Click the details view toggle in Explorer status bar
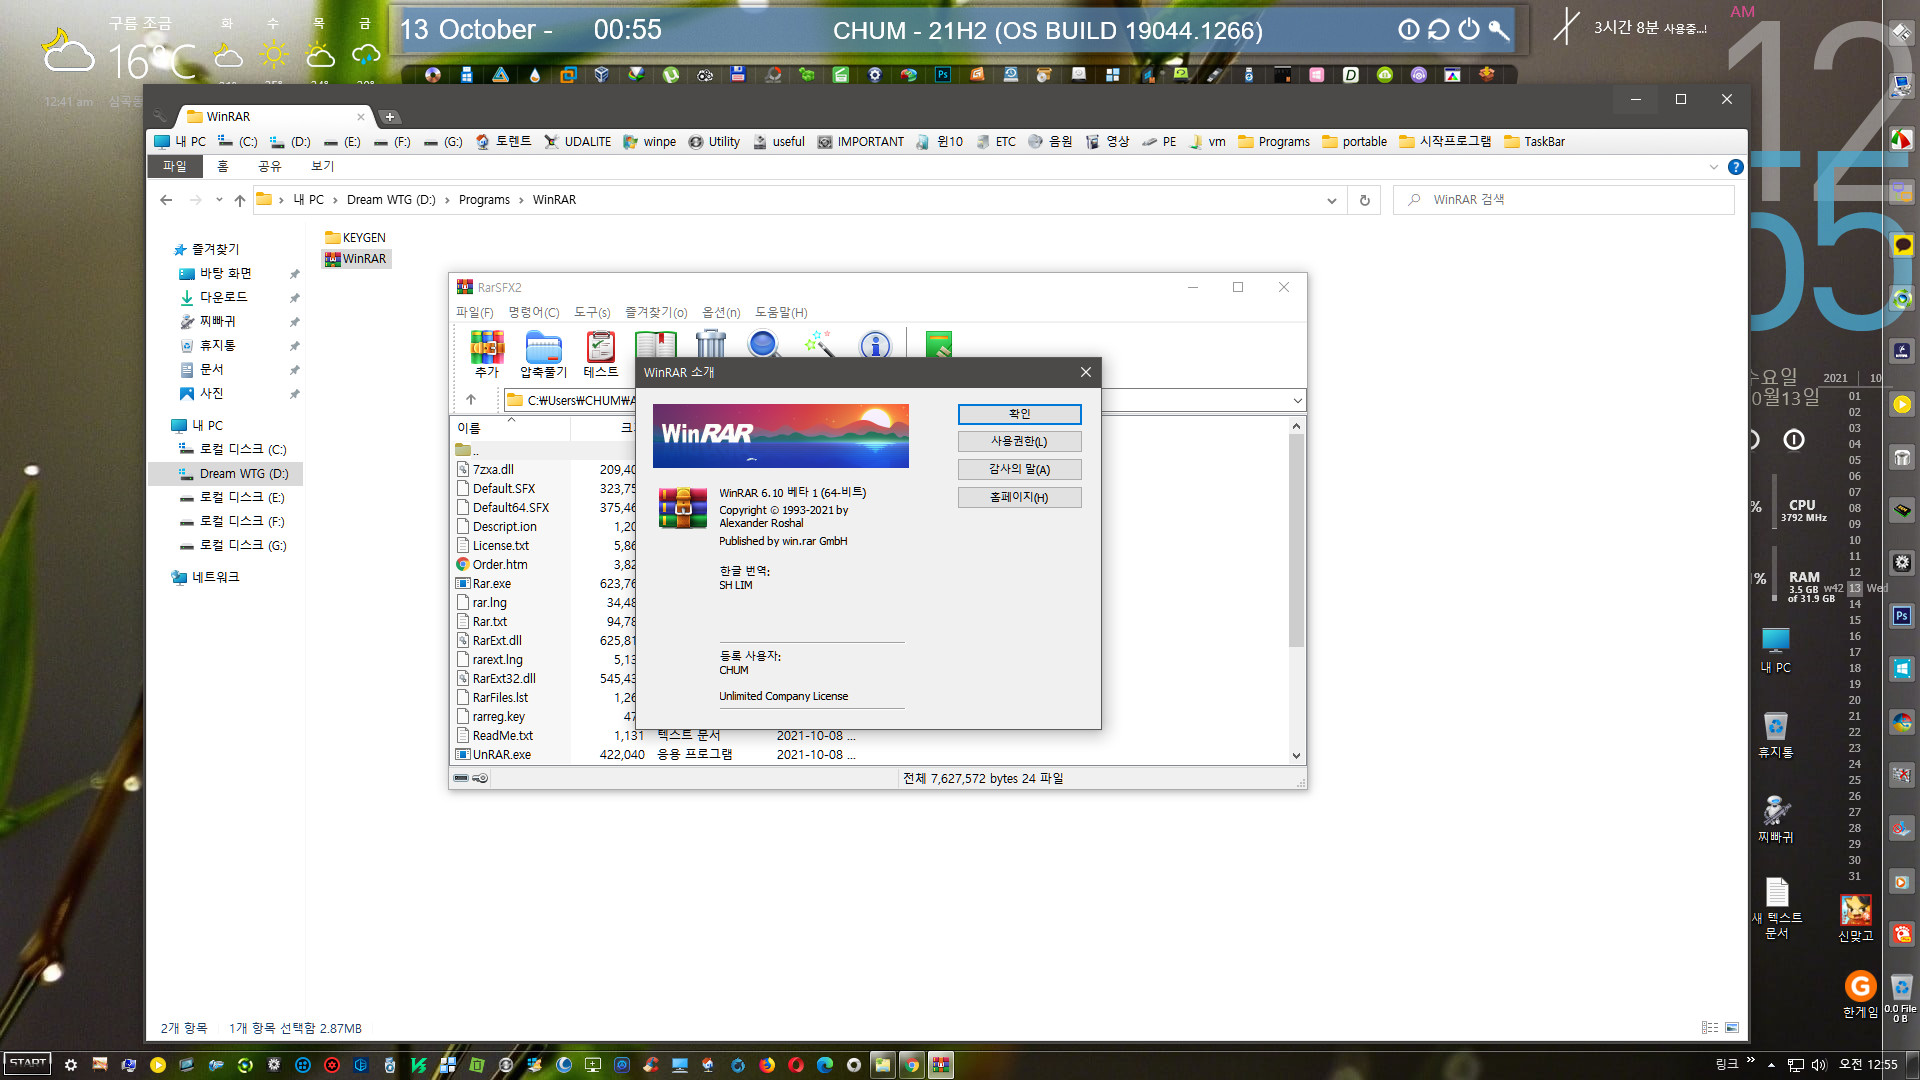Screen dimensions: 1920x1080 tap(1710, 1028)
